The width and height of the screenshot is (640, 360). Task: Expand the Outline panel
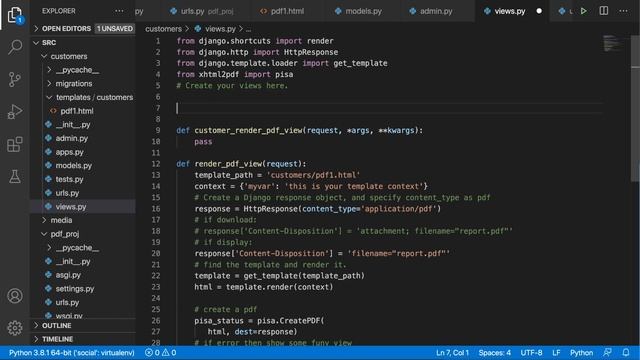click(x=56, y=325)
